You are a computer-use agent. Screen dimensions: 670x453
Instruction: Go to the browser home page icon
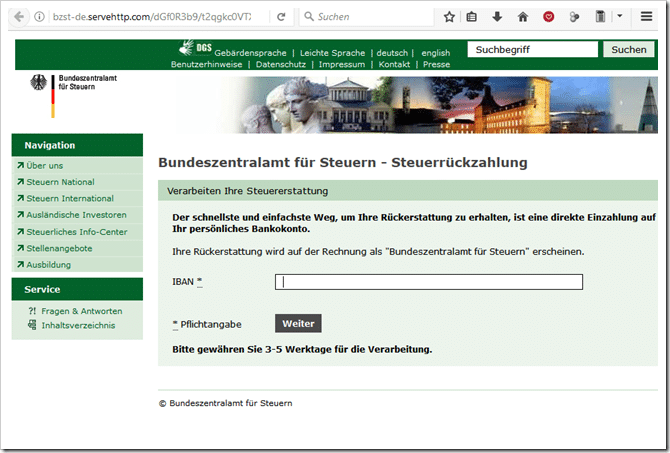point(523,17)
